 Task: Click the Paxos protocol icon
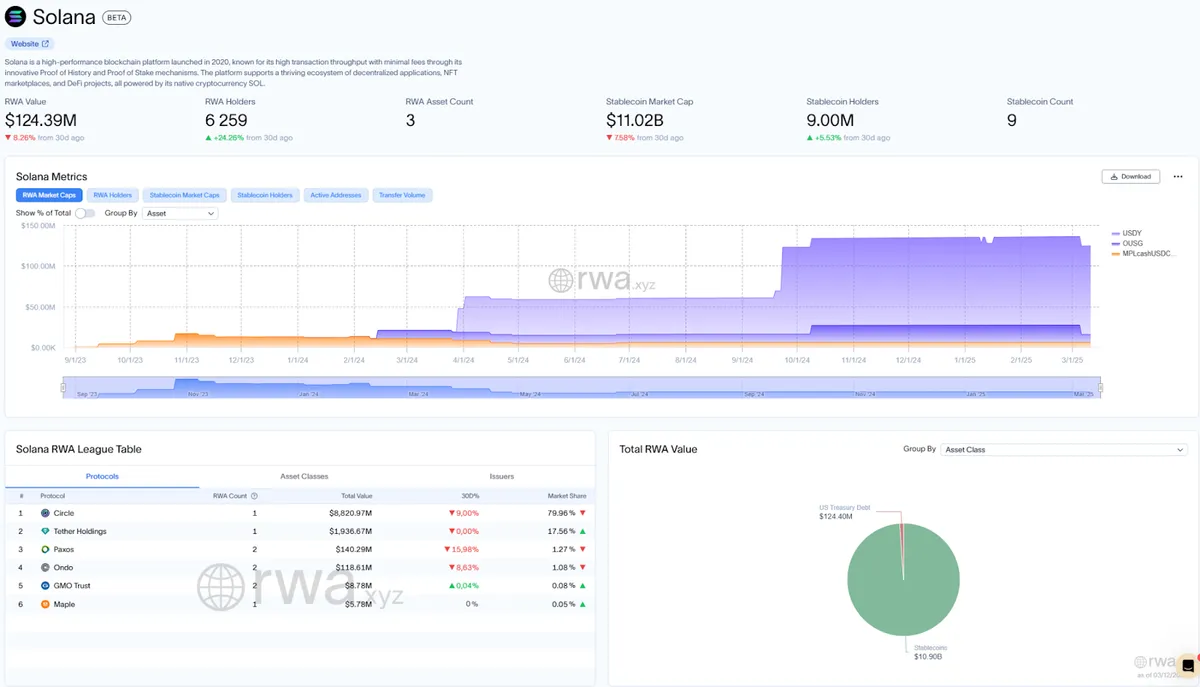pyautogui.click(x=45, y=549)
